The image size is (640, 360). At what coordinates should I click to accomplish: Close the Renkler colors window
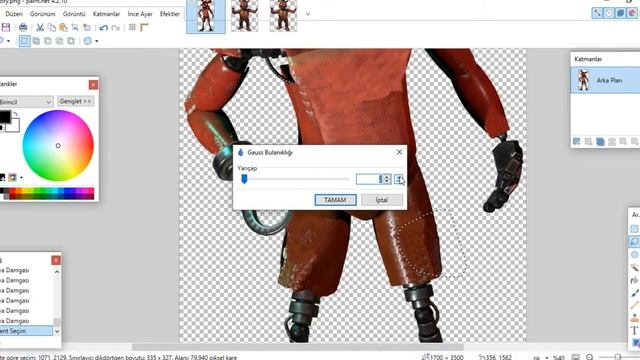[93, 84]
